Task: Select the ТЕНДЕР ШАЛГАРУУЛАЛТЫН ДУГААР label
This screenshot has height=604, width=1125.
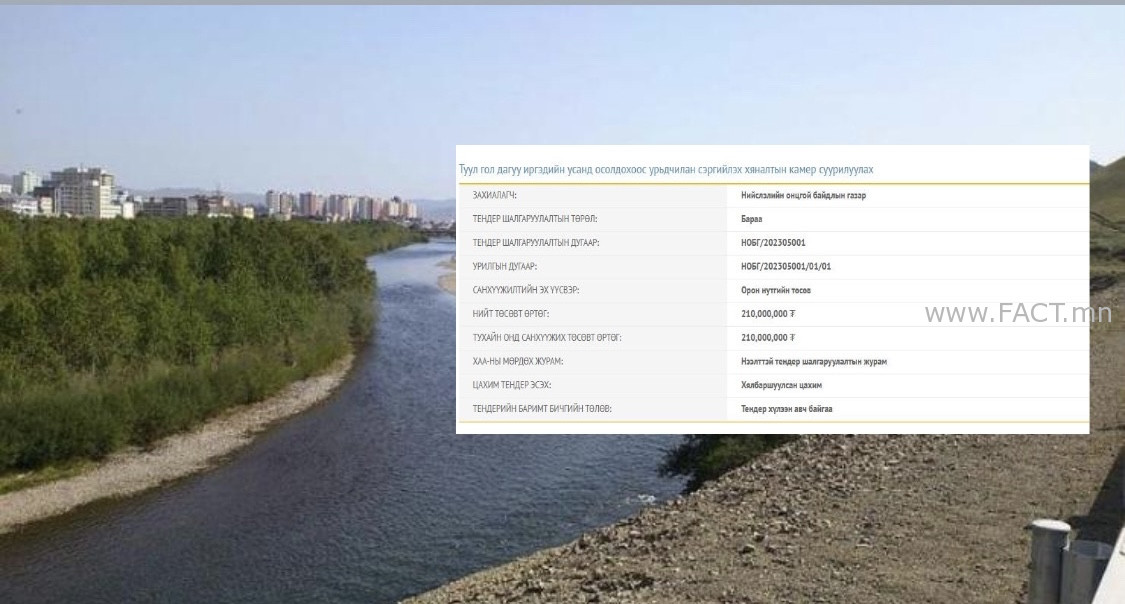Action: tap(536, 243)
